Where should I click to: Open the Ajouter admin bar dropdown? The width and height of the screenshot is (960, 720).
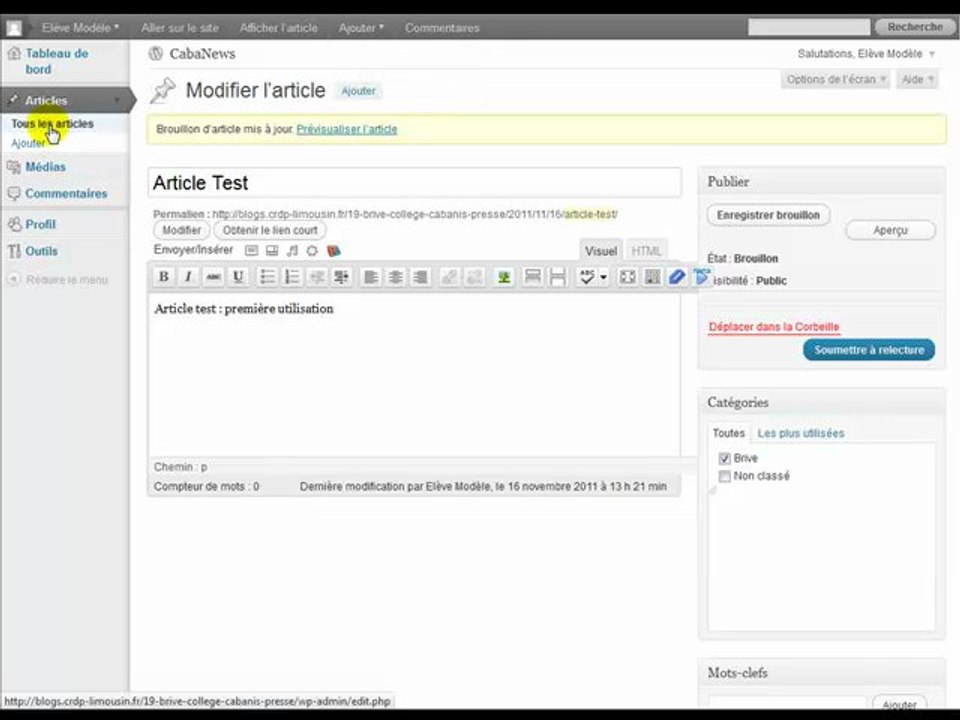pyautogui.click(x=361, y=28)
